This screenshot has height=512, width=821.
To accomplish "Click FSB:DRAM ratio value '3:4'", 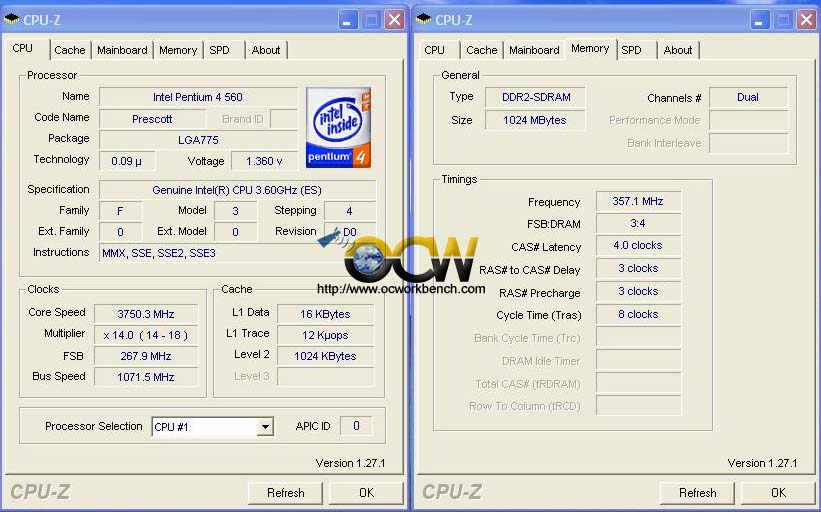I will (638, 223).
